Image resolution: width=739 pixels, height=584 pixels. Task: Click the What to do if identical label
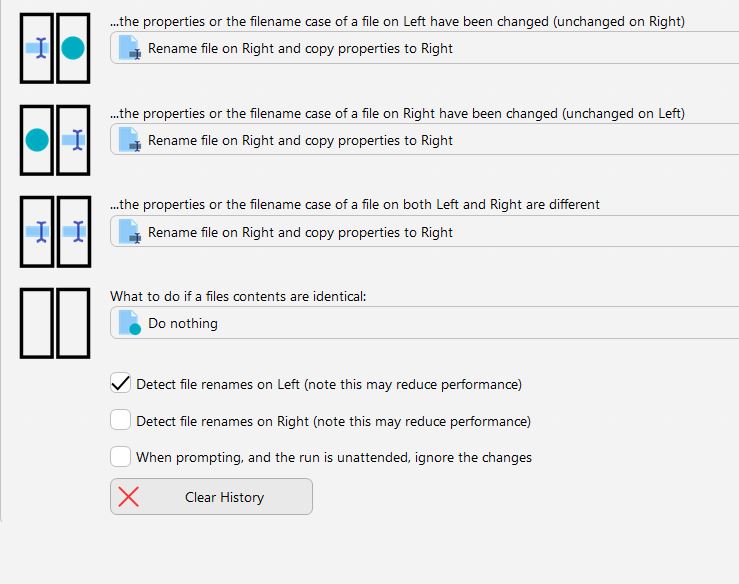[x=238, y=296]
